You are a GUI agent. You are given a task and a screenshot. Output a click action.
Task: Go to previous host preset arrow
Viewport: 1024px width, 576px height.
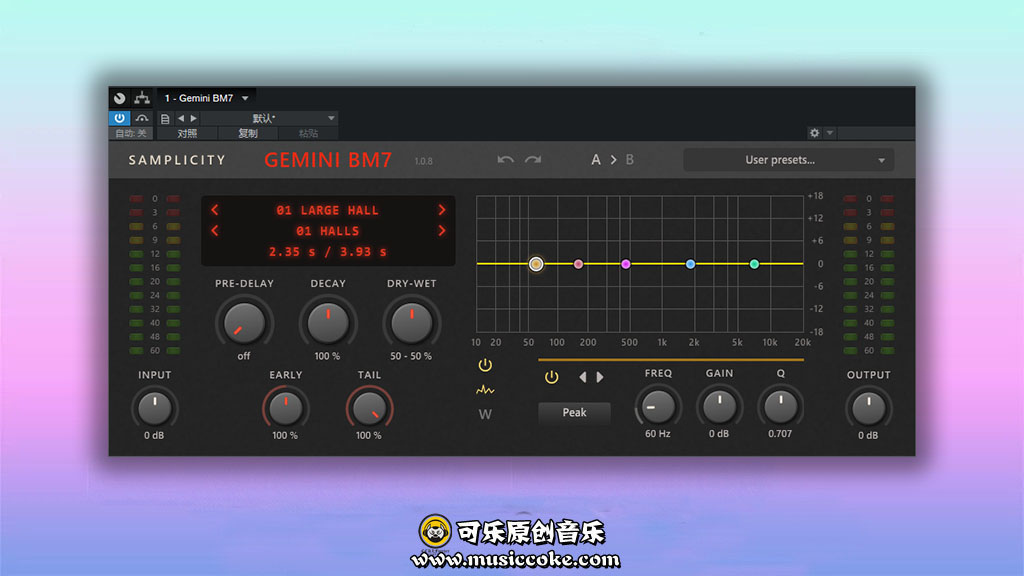[181, 118]
